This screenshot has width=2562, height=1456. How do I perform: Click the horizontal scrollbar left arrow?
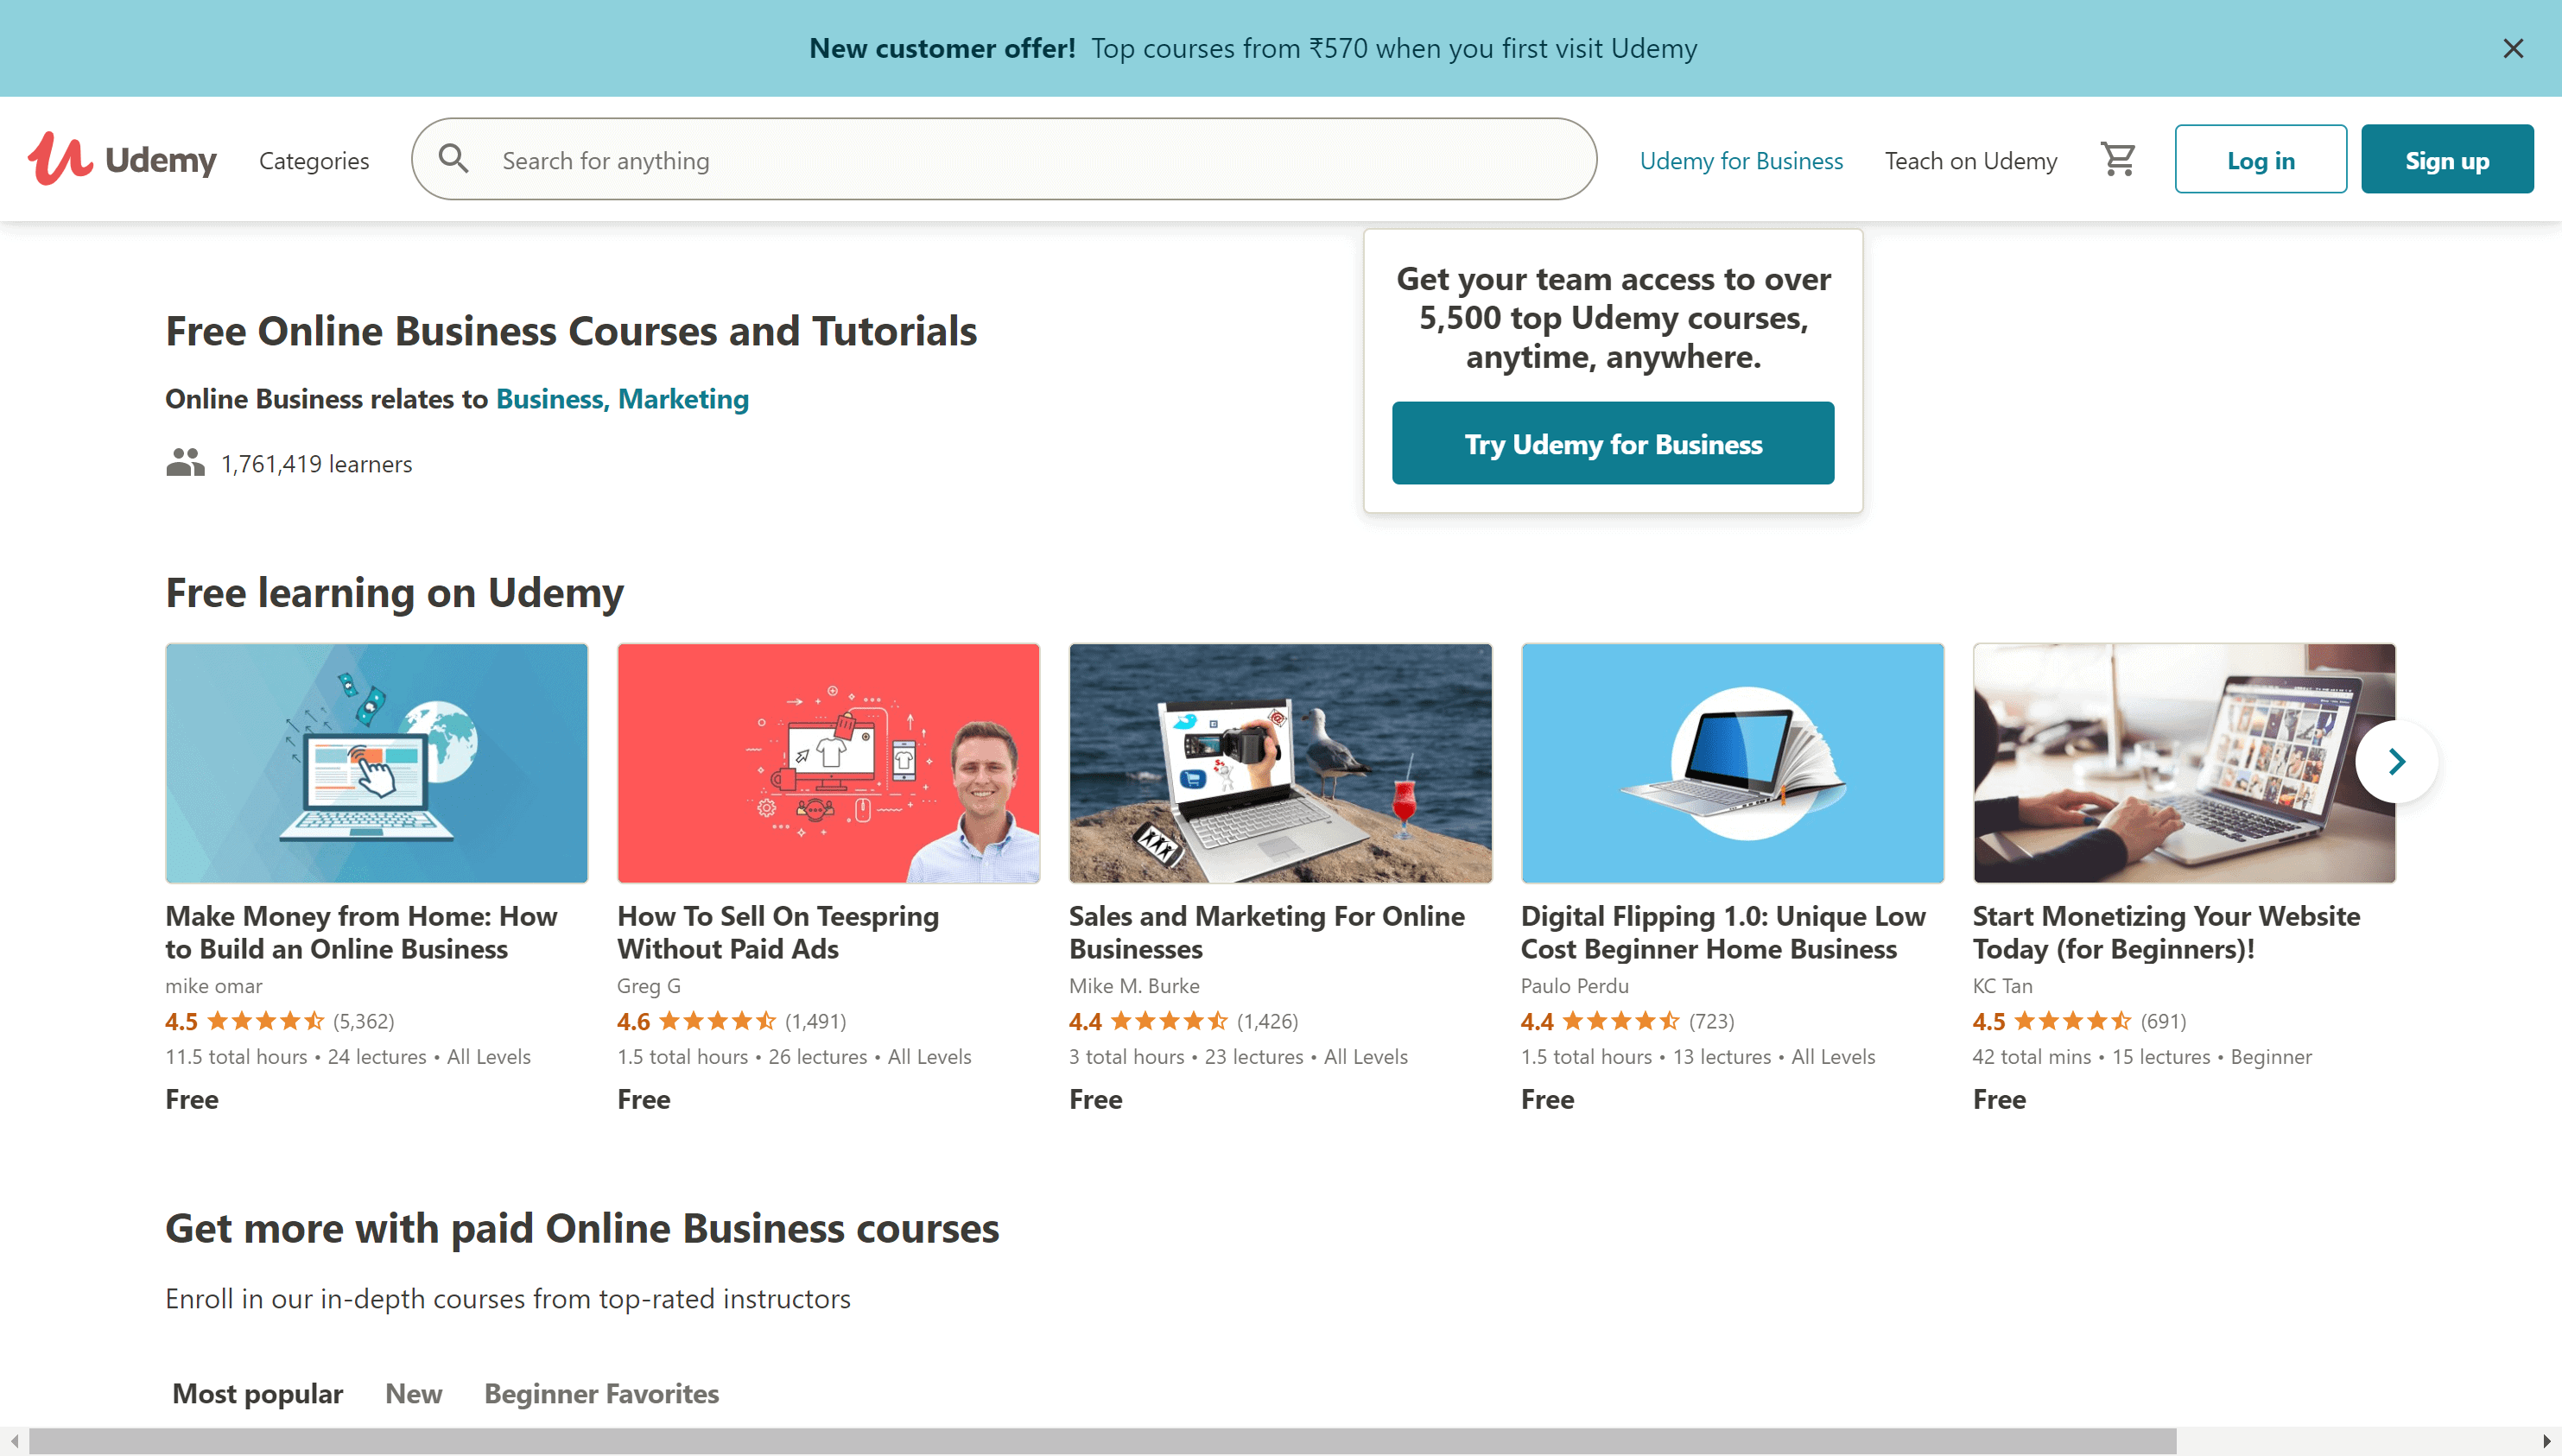tap(14, 1441)
